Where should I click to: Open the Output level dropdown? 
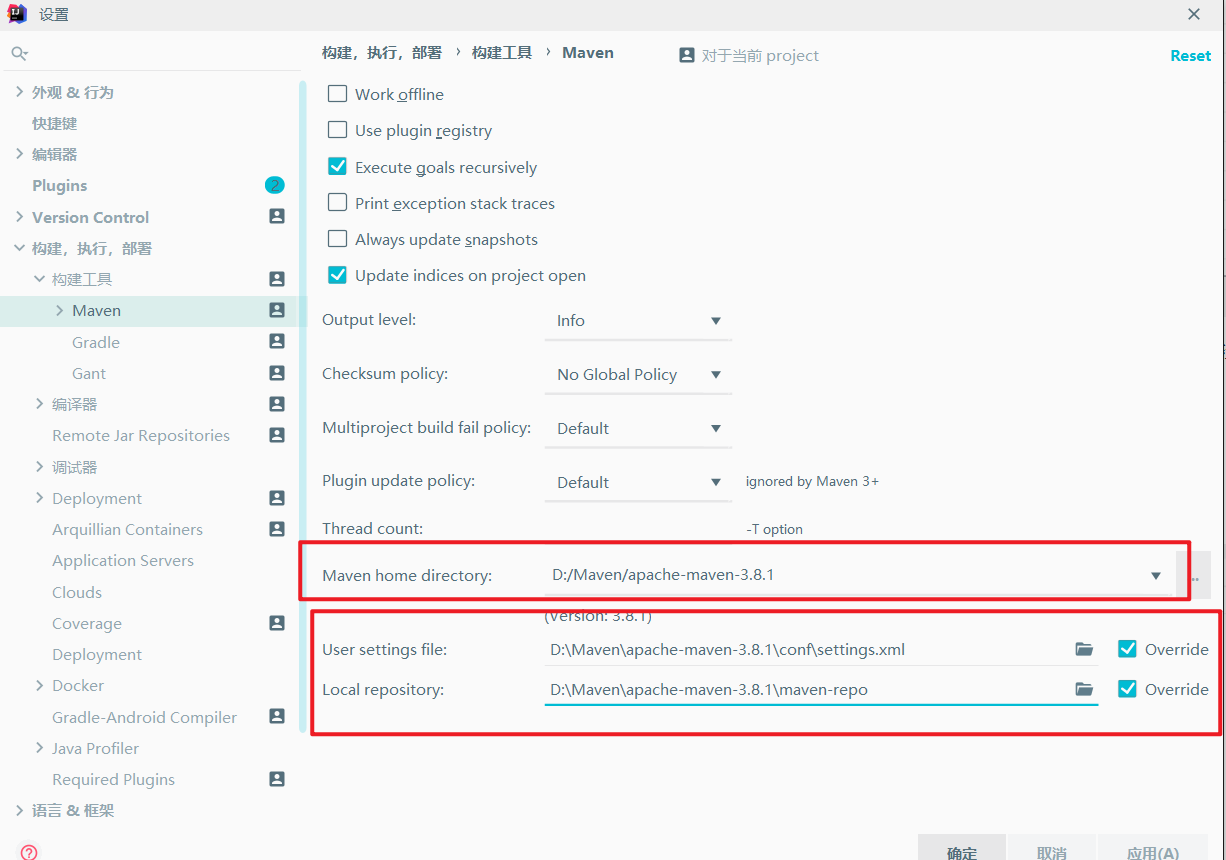(x=638, y=321)
